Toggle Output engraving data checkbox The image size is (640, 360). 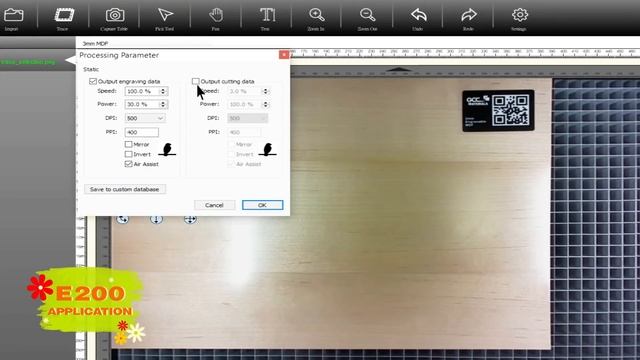coord(93,81)
